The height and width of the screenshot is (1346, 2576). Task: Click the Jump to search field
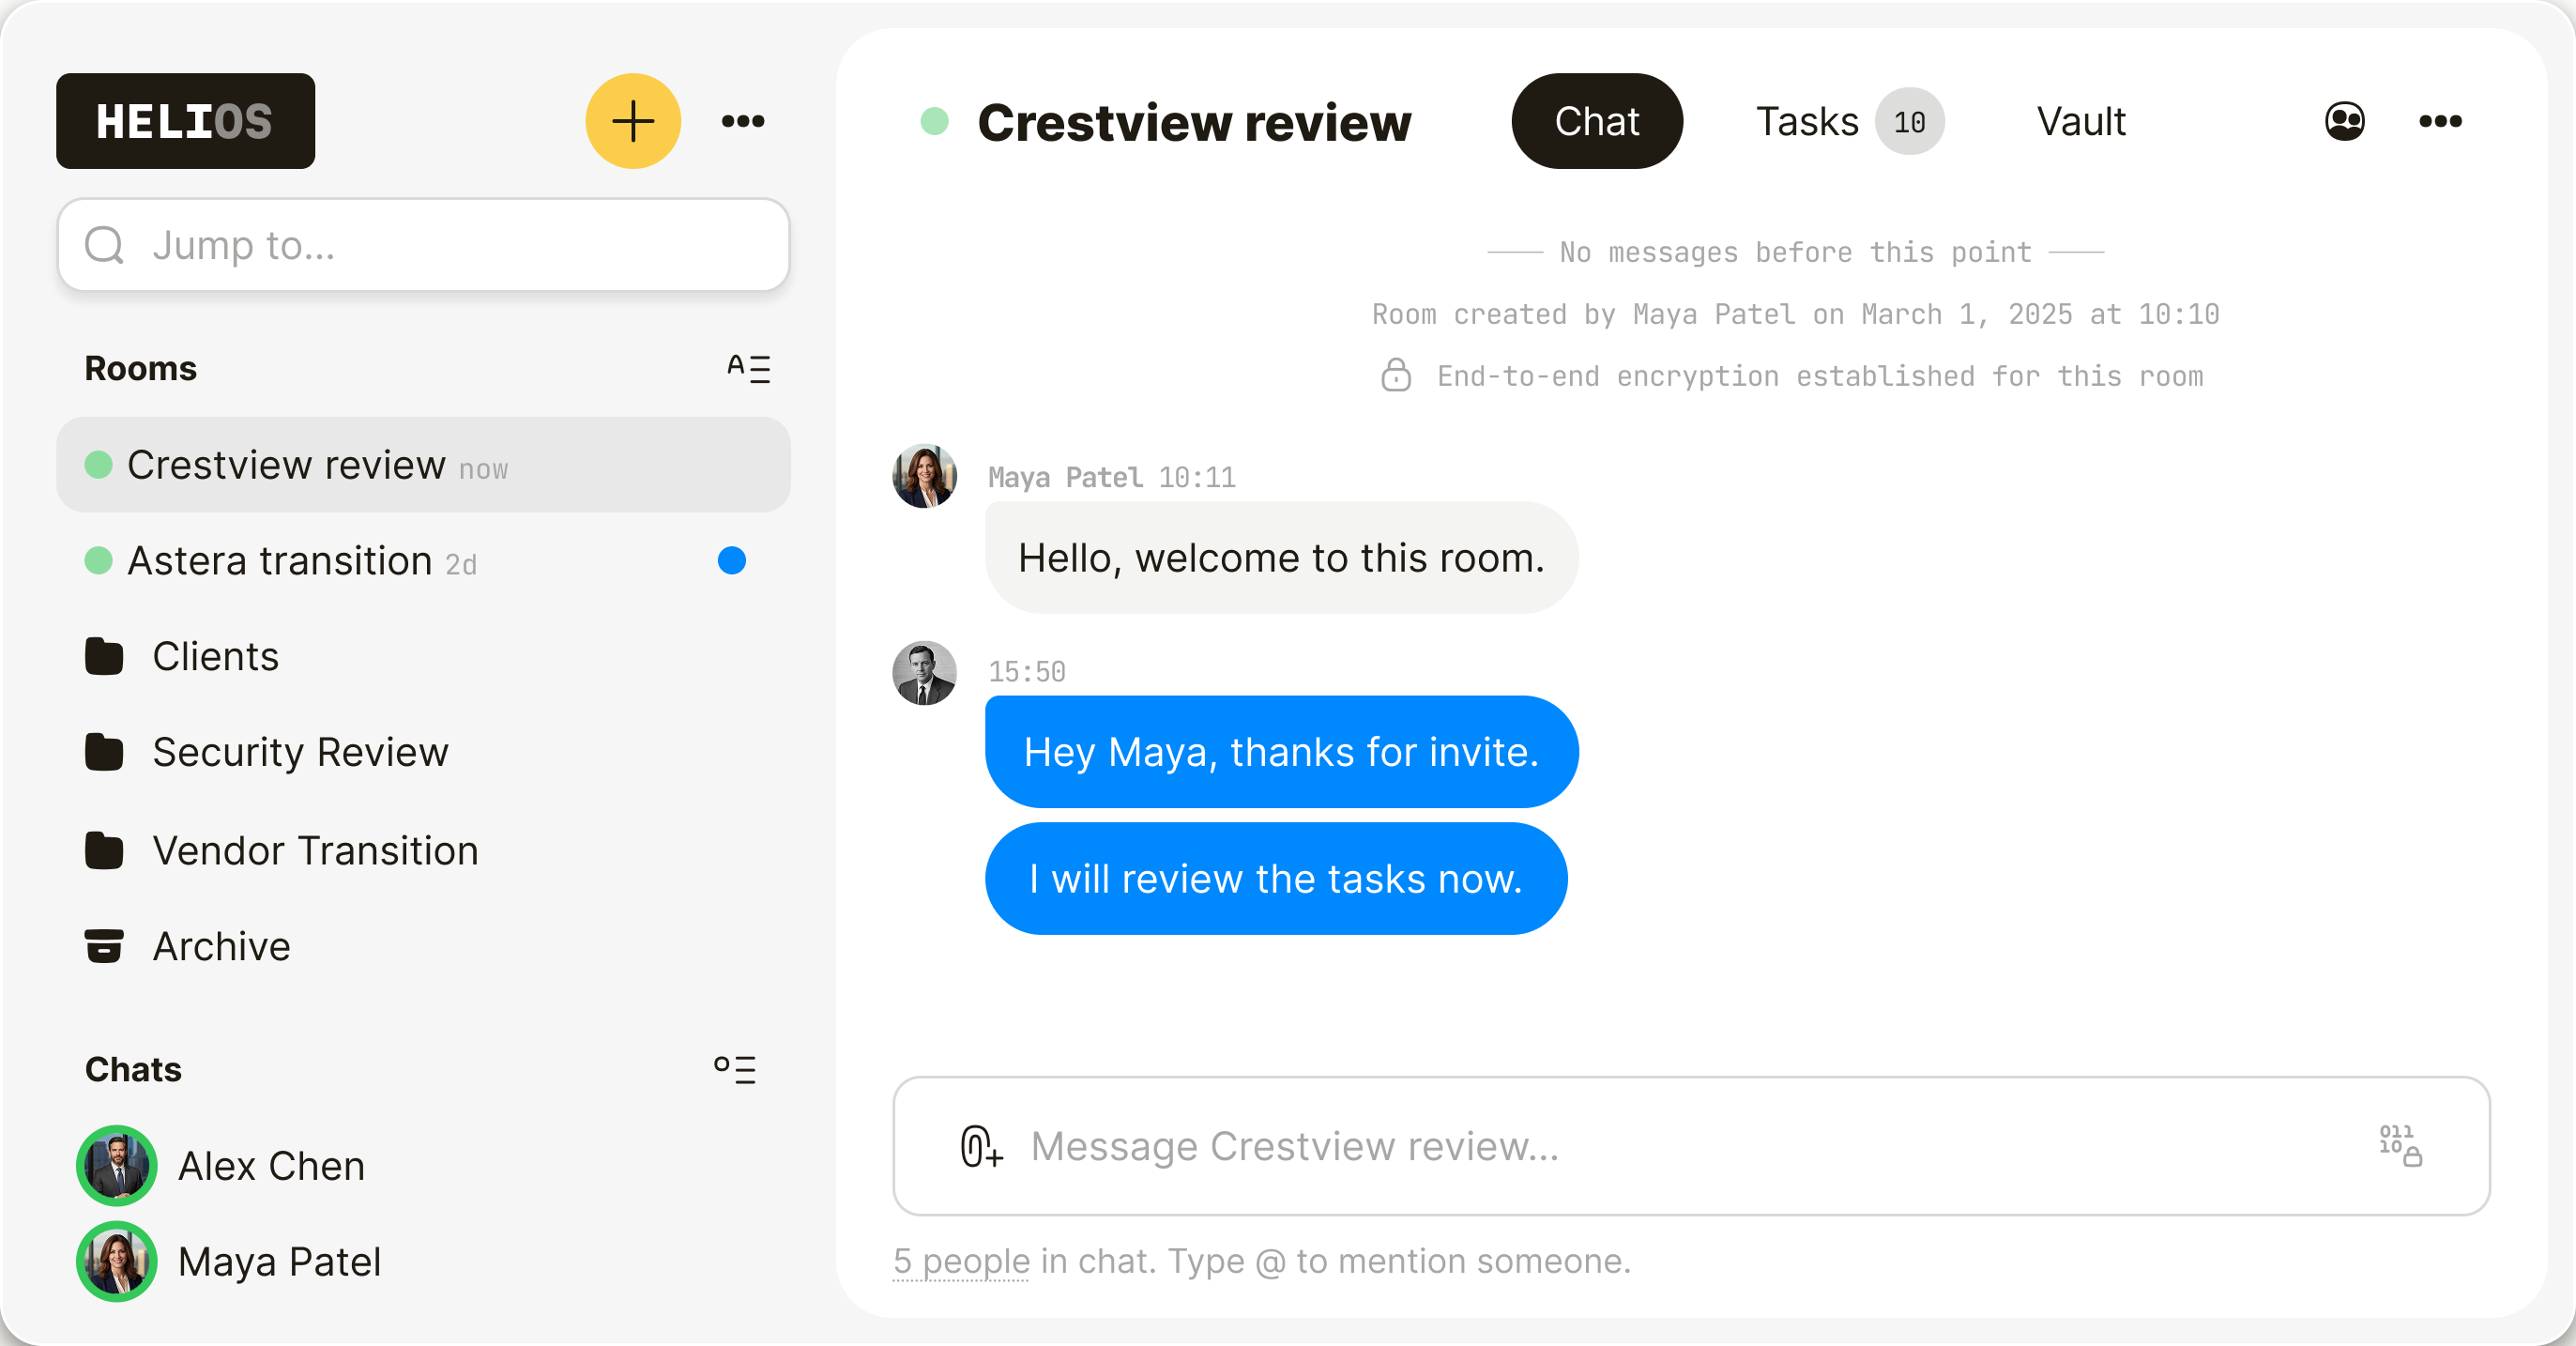(x=423, y=245)
